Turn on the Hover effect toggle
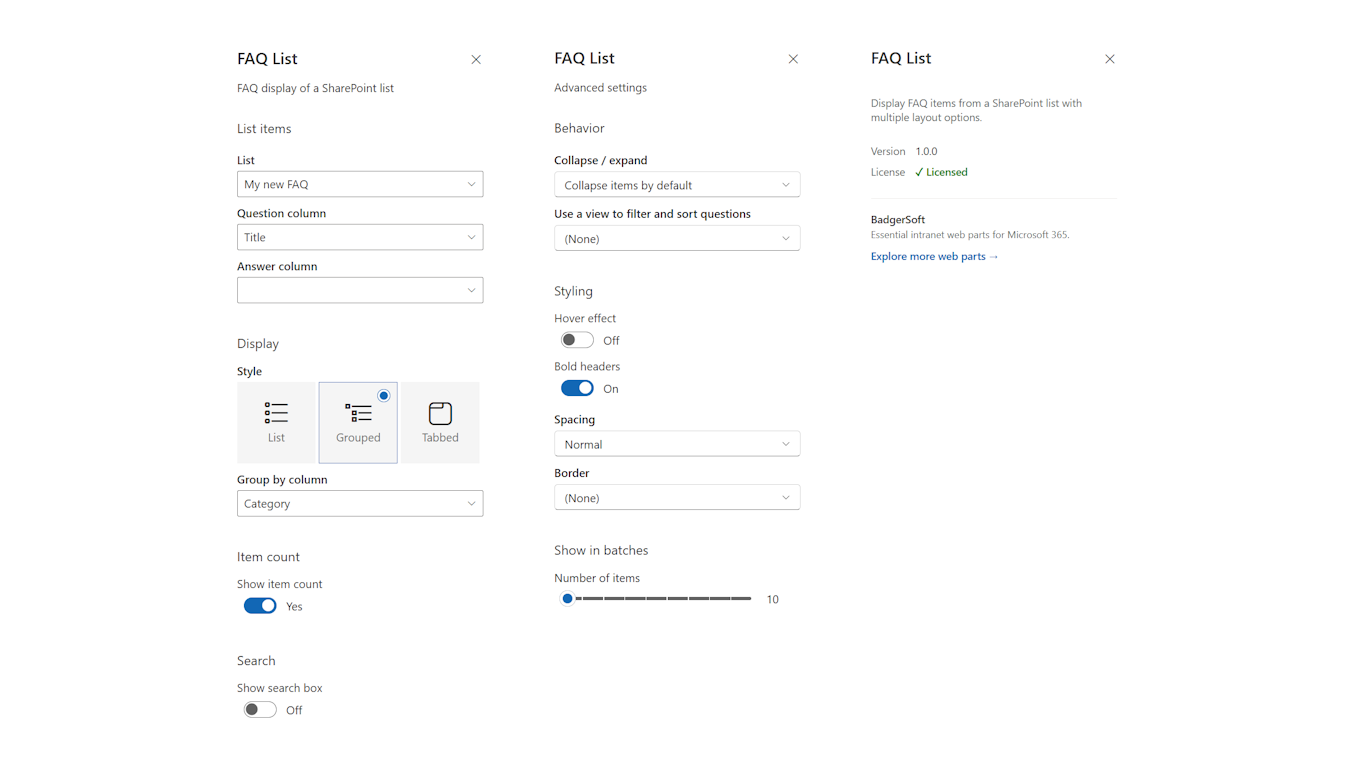The height and width of the screenshot is (768, 1366). tap(577, 340)
